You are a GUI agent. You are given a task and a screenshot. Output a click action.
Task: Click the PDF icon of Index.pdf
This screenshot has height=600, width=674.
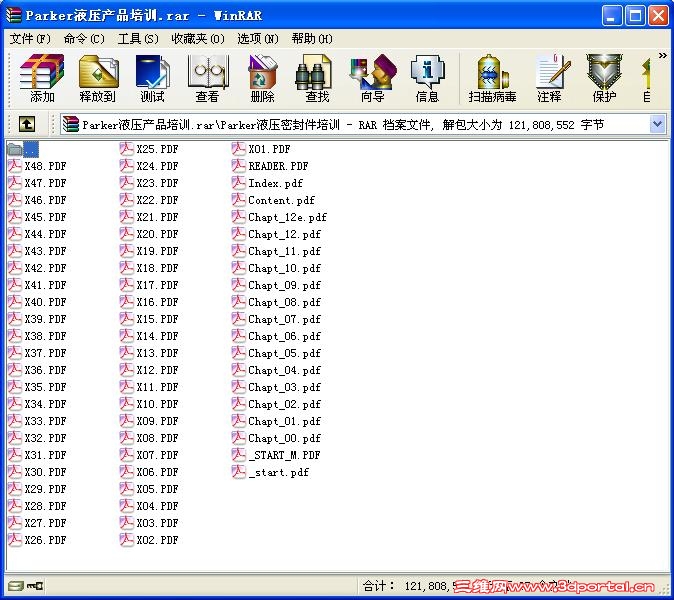click(239, 183)
